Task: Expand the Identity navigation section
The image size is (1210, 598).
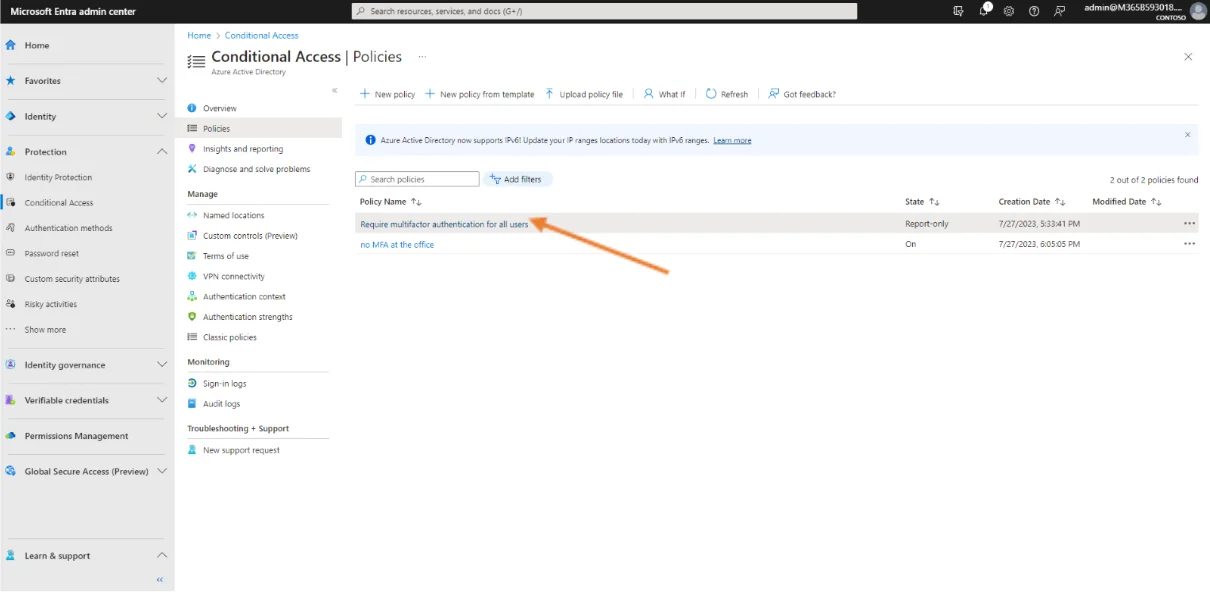Action: pos(162,116)
